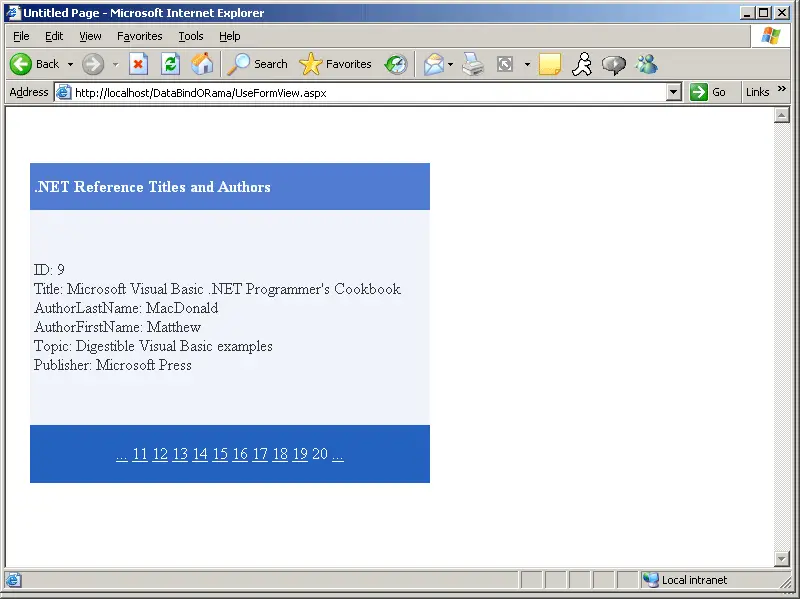
Task: Click the running figure Messenger icon
Action: pos(582,64)
